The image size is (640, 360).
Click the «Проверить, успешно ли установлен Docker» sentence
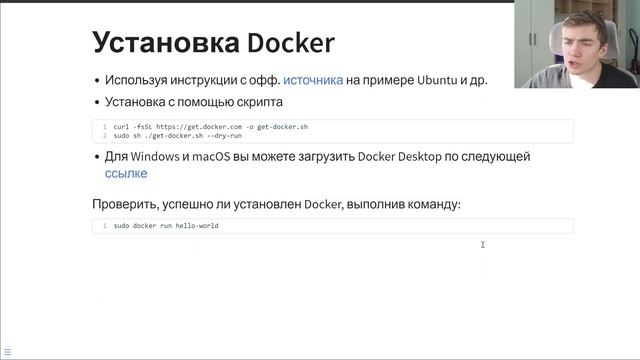pos(276,204)
